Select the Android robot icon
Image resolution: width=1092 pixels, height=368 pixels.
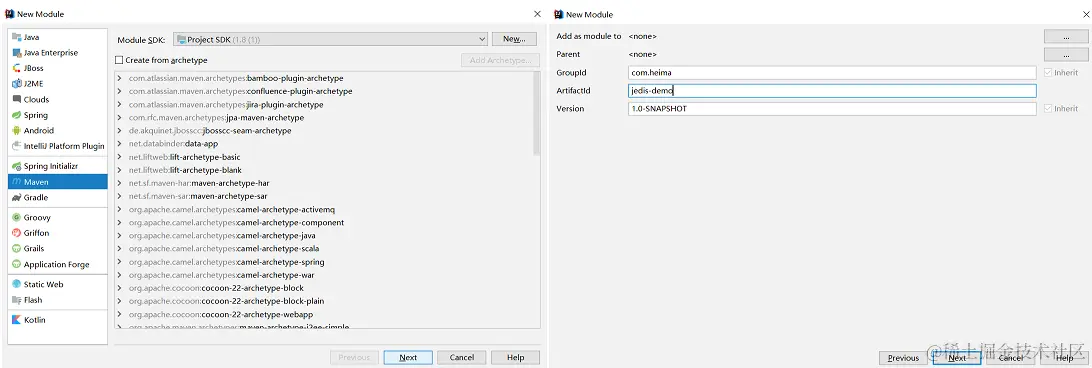coord(17,130)
